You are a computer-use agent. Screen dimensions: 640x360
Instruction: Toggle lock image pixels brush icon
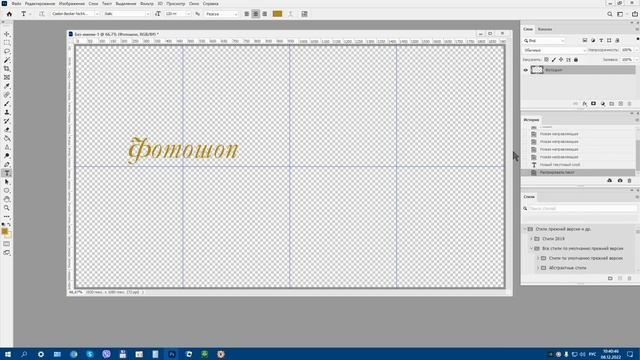[553, 60]
